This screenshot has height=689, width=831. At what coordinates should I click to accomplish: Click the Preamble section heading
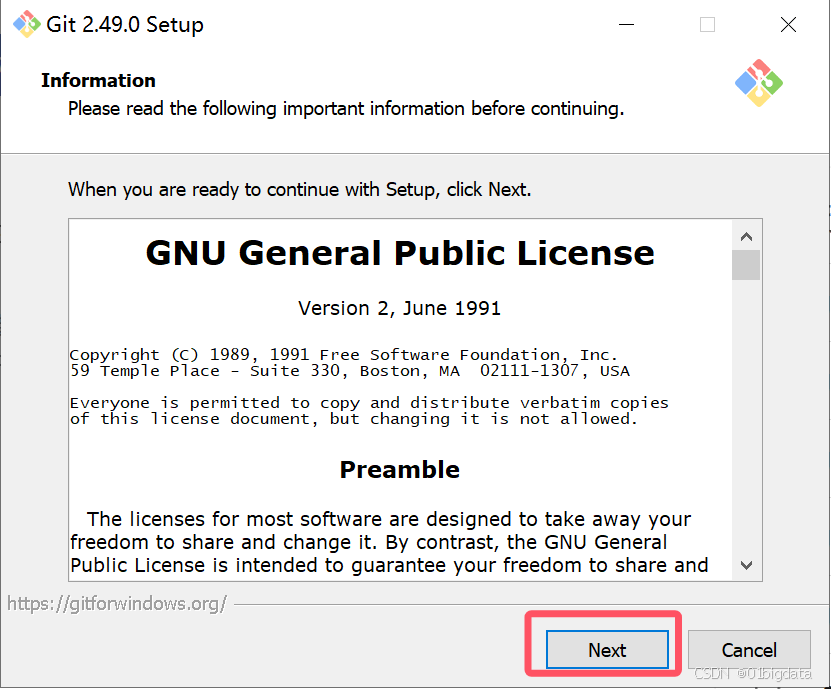click(x=399, y=469)
